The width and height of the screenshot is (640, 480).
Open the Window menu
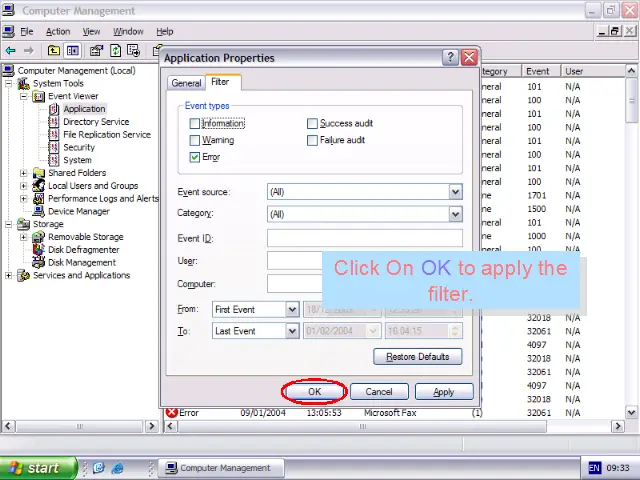pyautogui.click(x=128, y=31)
